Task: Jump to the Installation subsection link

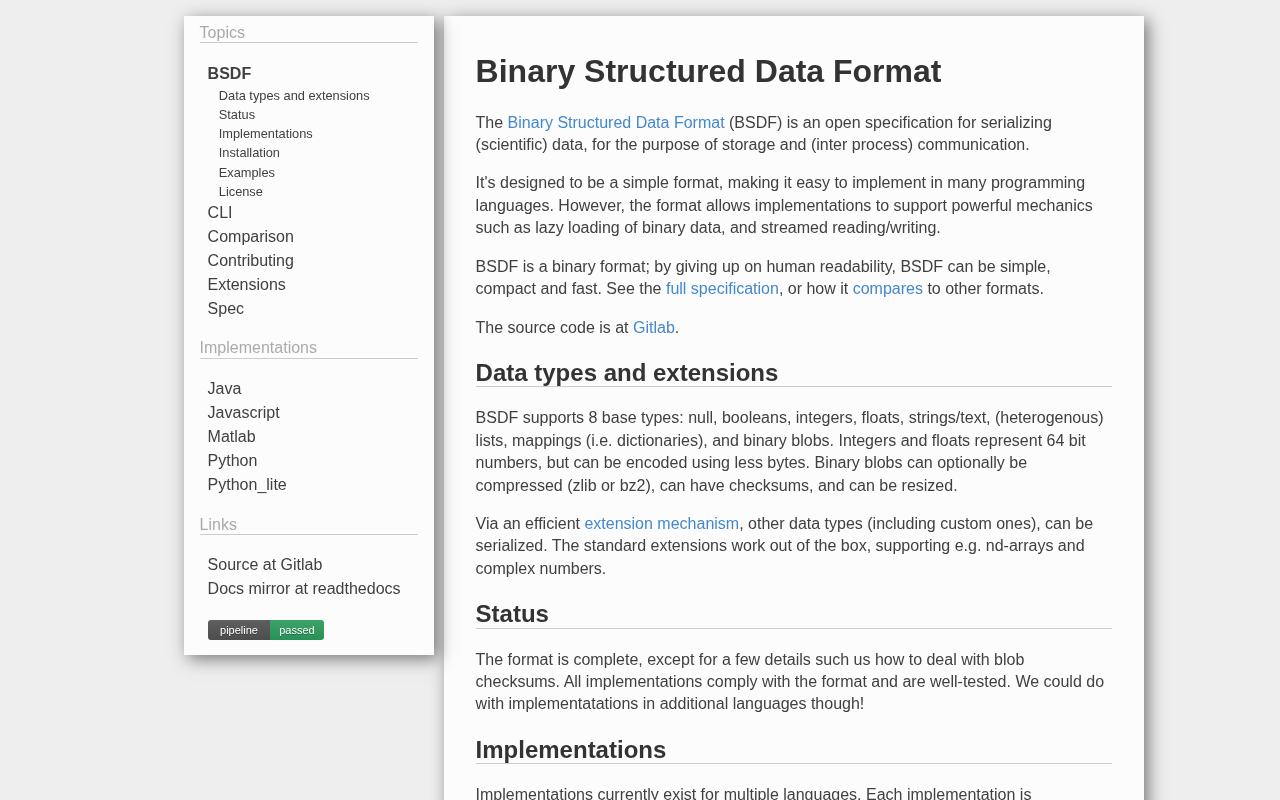Action: pos(249,153)
